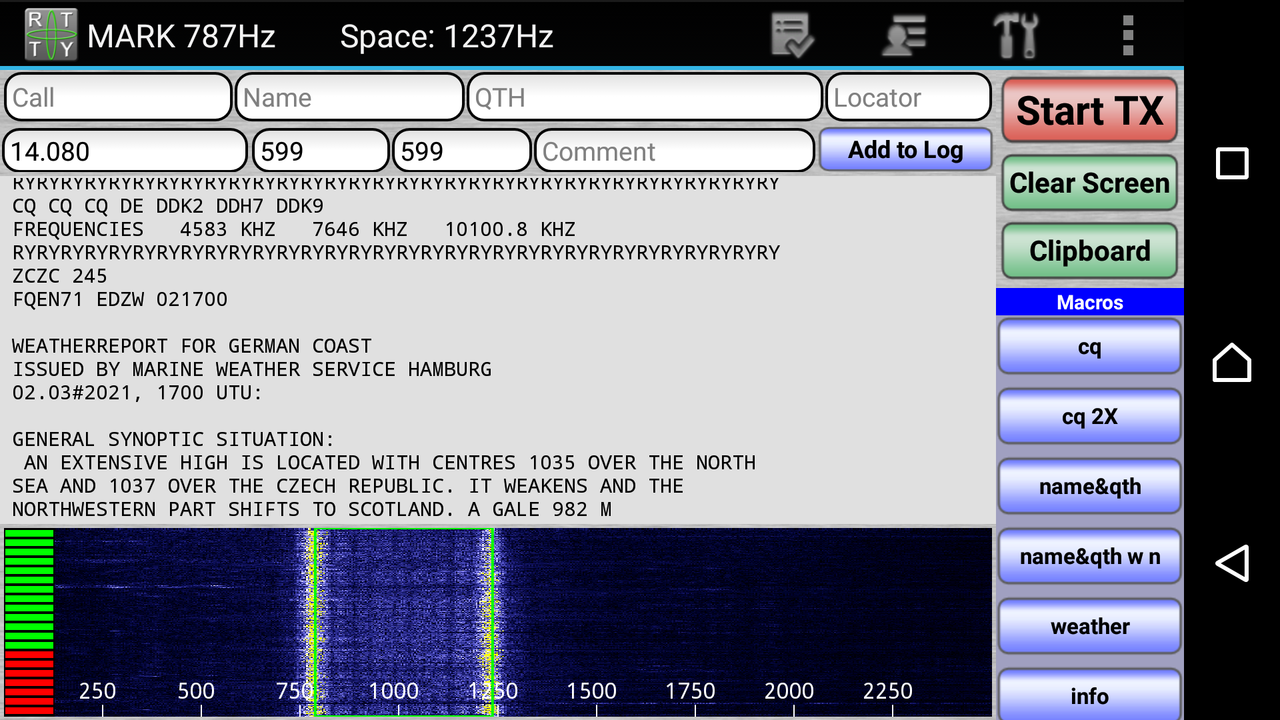Tap the Android home button
This screenshot has width=1280, height=720.
(x=1232, y=362)
